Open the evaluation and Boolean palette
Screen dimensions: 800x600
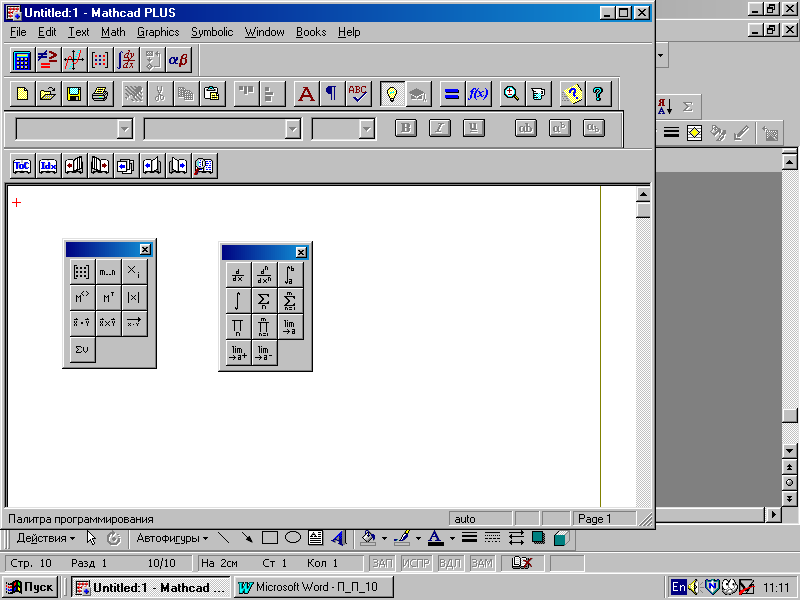[48, 60]
